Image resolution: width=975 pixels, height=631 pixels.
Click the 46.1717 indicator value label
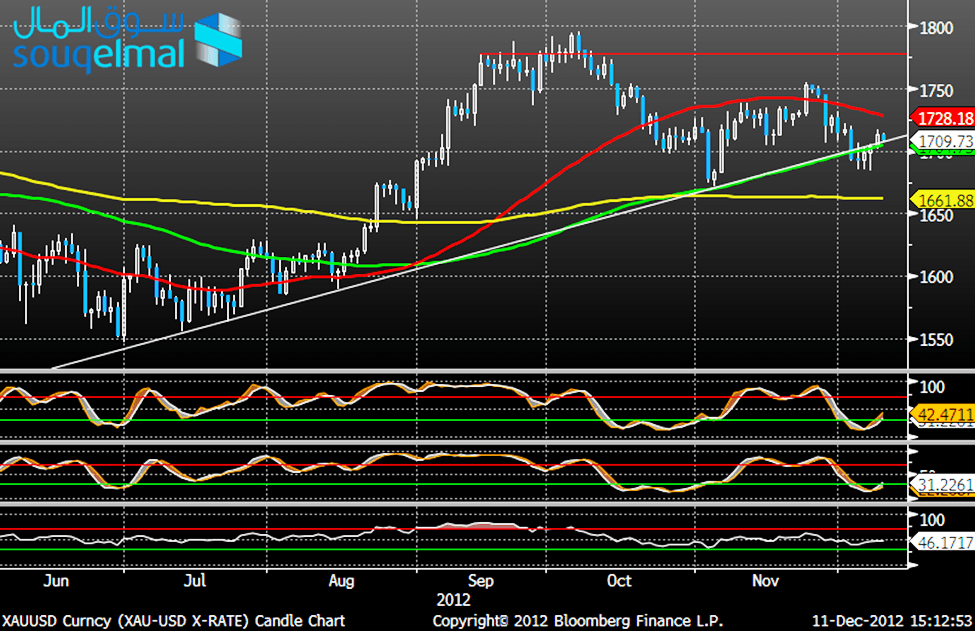943,543
